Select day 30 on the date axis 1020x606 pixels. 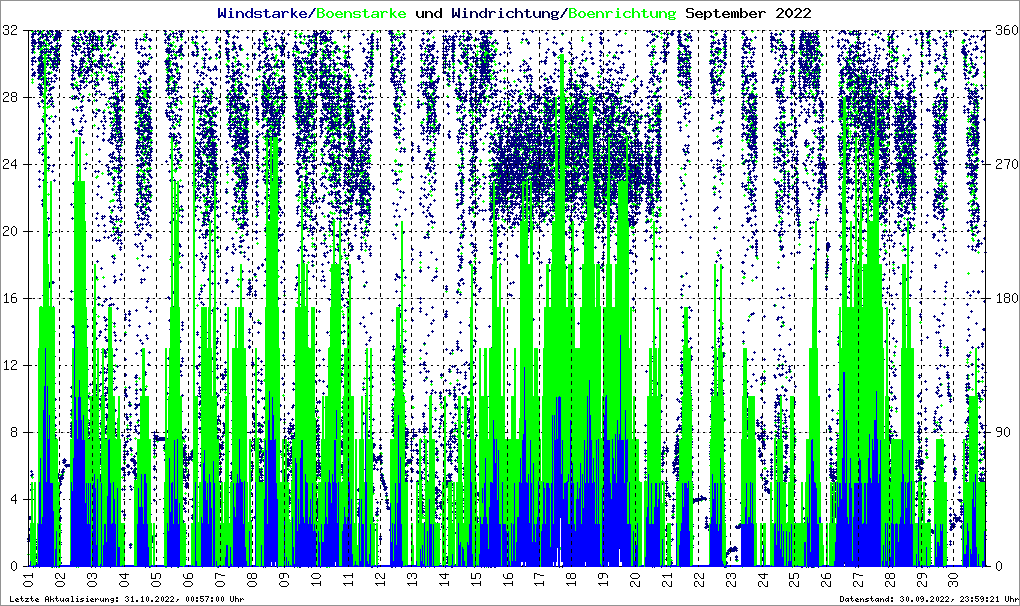tap(953, 579)
